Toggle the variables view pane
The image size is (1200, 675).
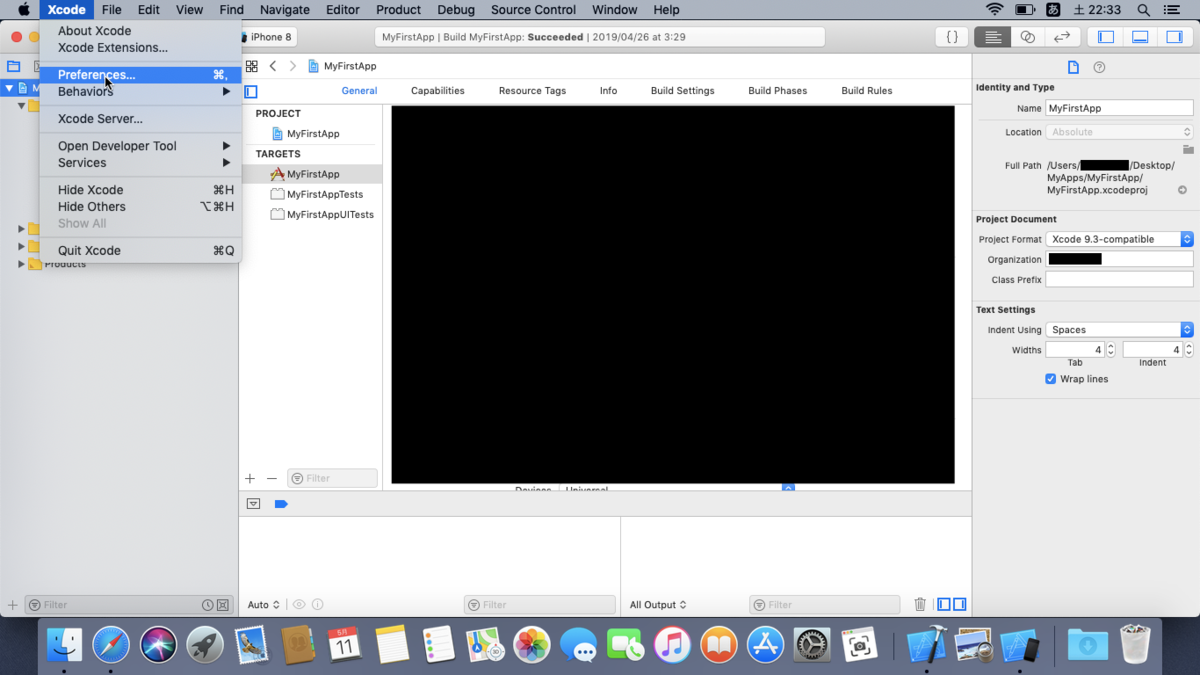(944, 605)
